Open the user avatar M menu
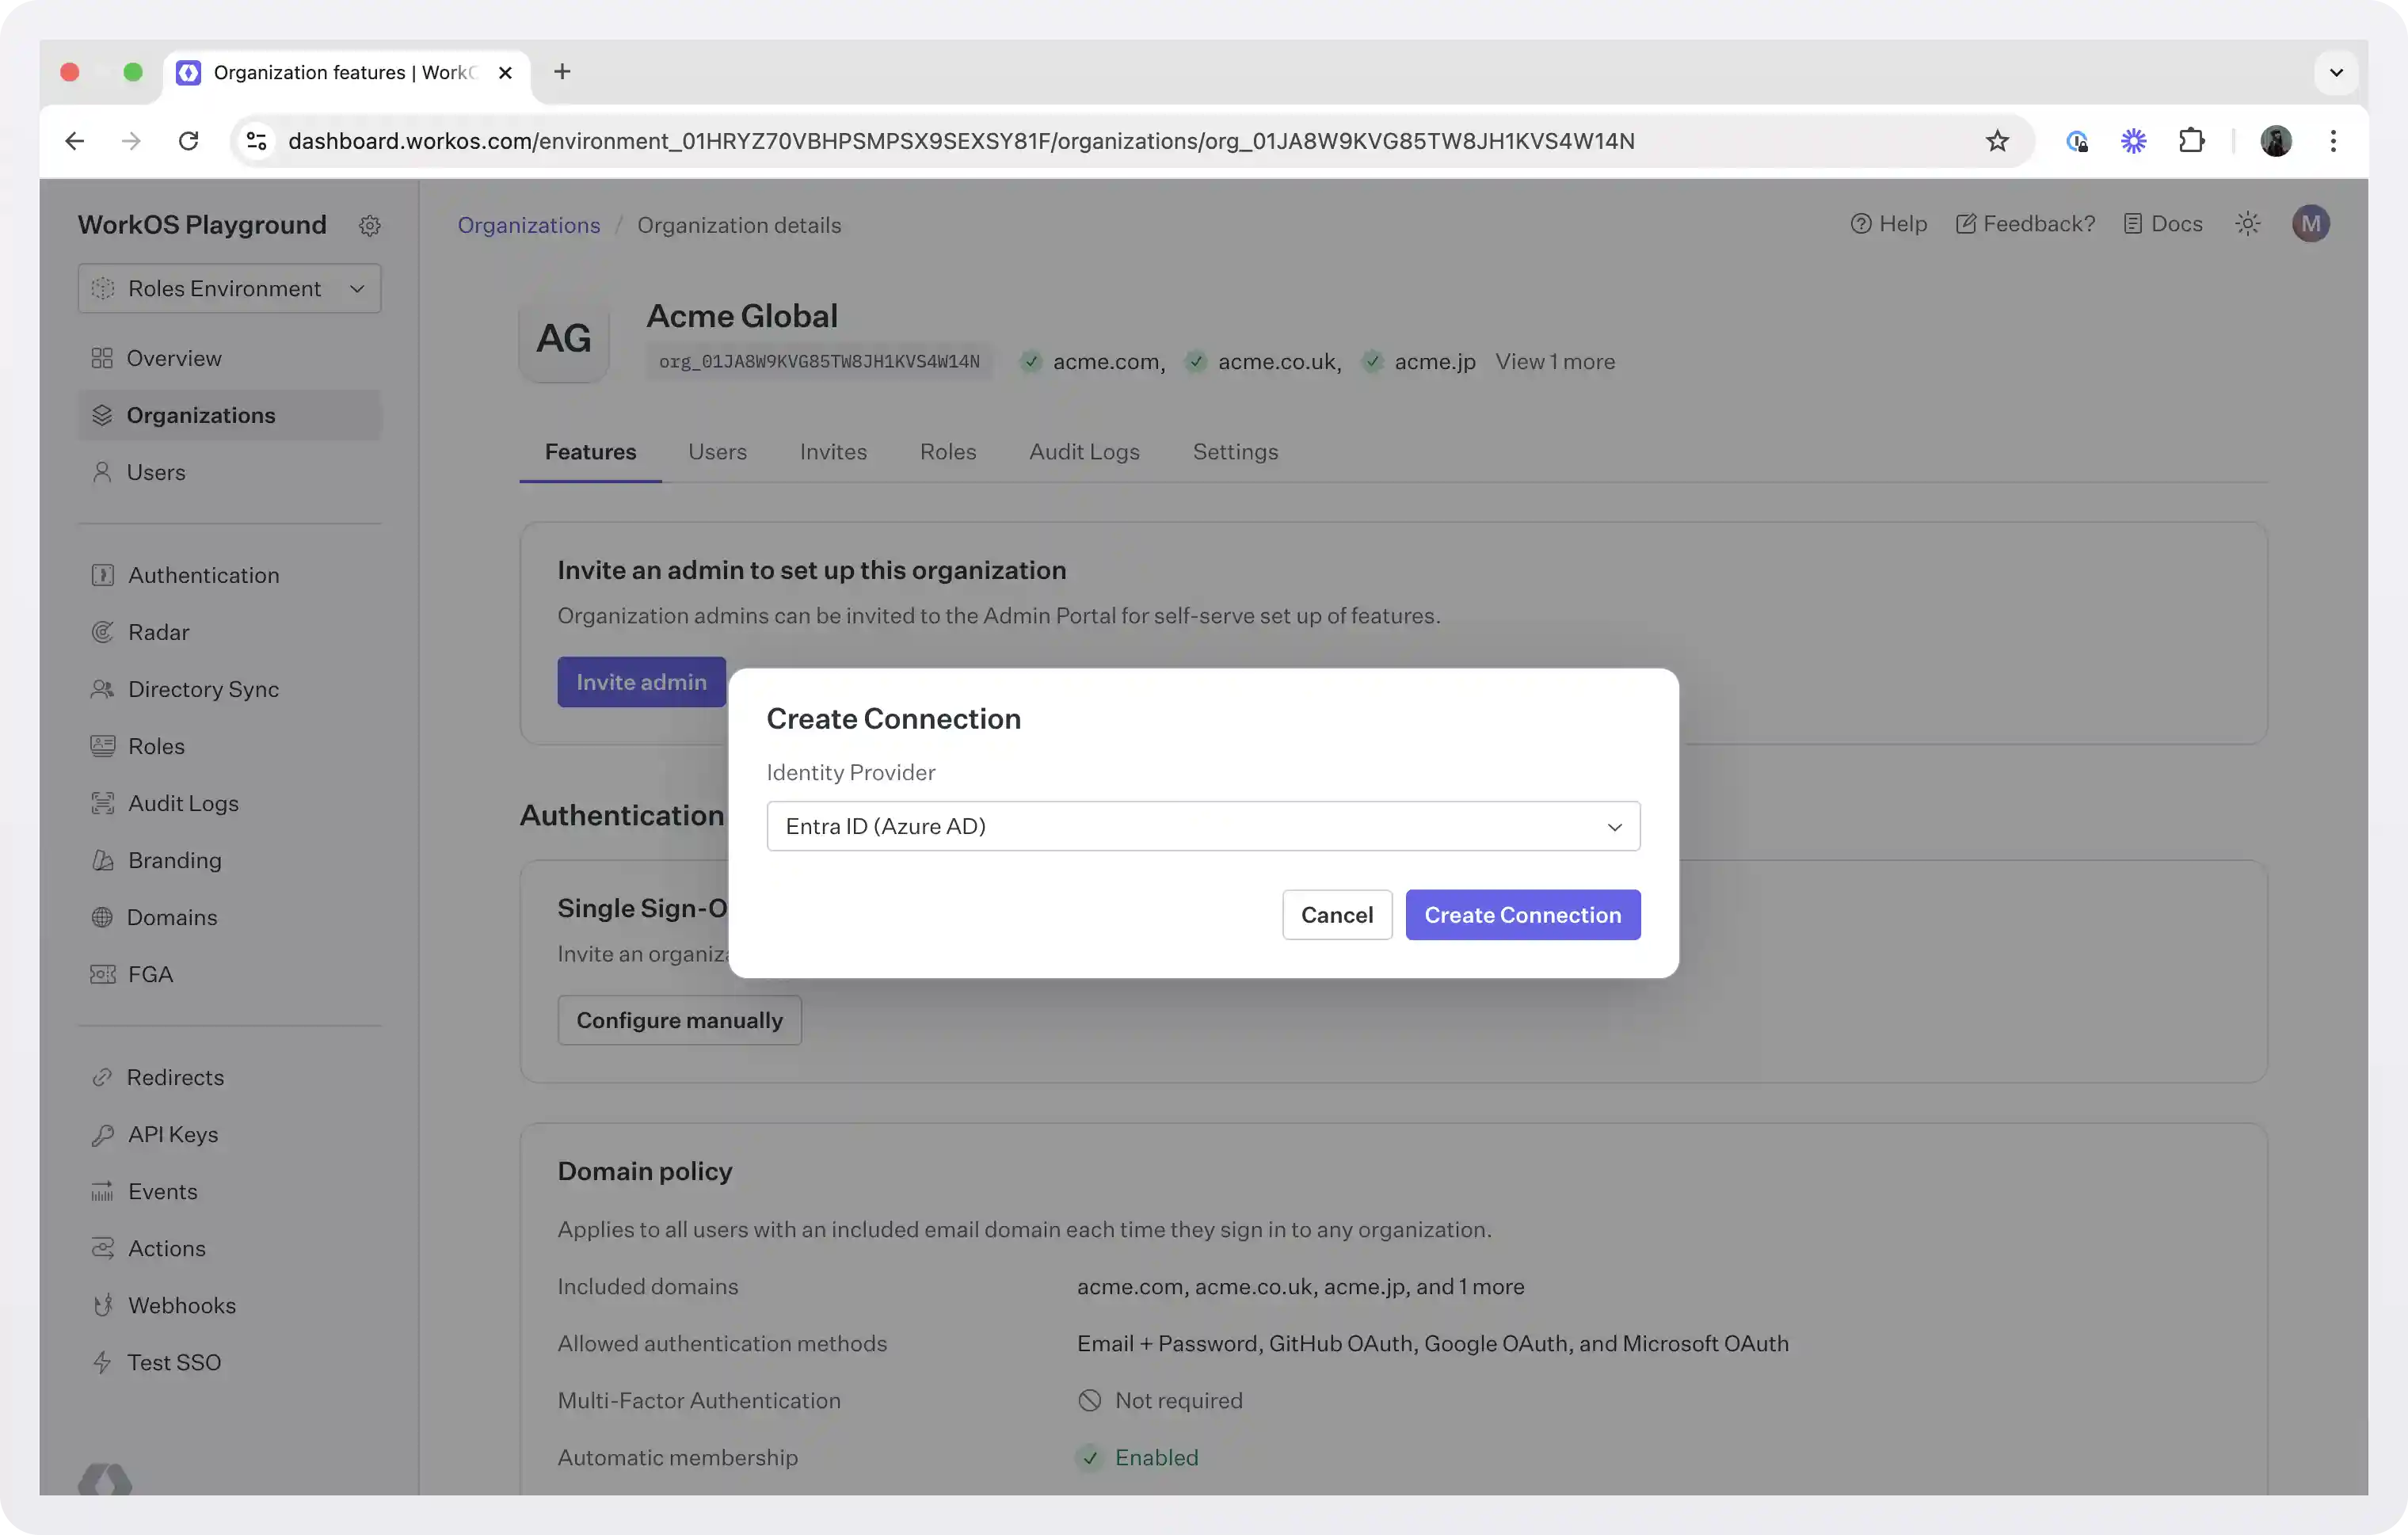Screen dimensions: 2408x1535 point(2310,224)
